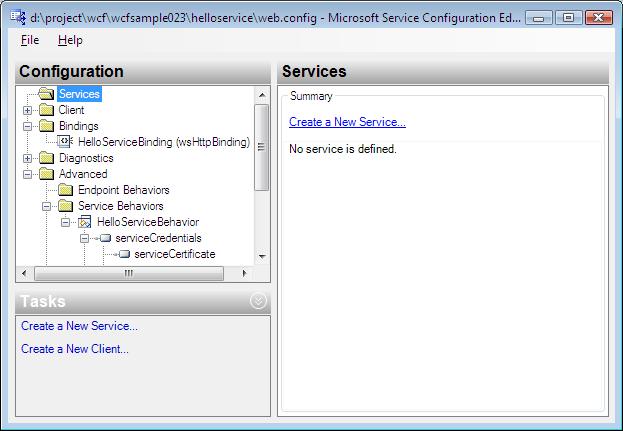Image resolution: width=623 pixels, height=431 pixels.
Task: Expand the Client tree node
Action: pos(27,110)
